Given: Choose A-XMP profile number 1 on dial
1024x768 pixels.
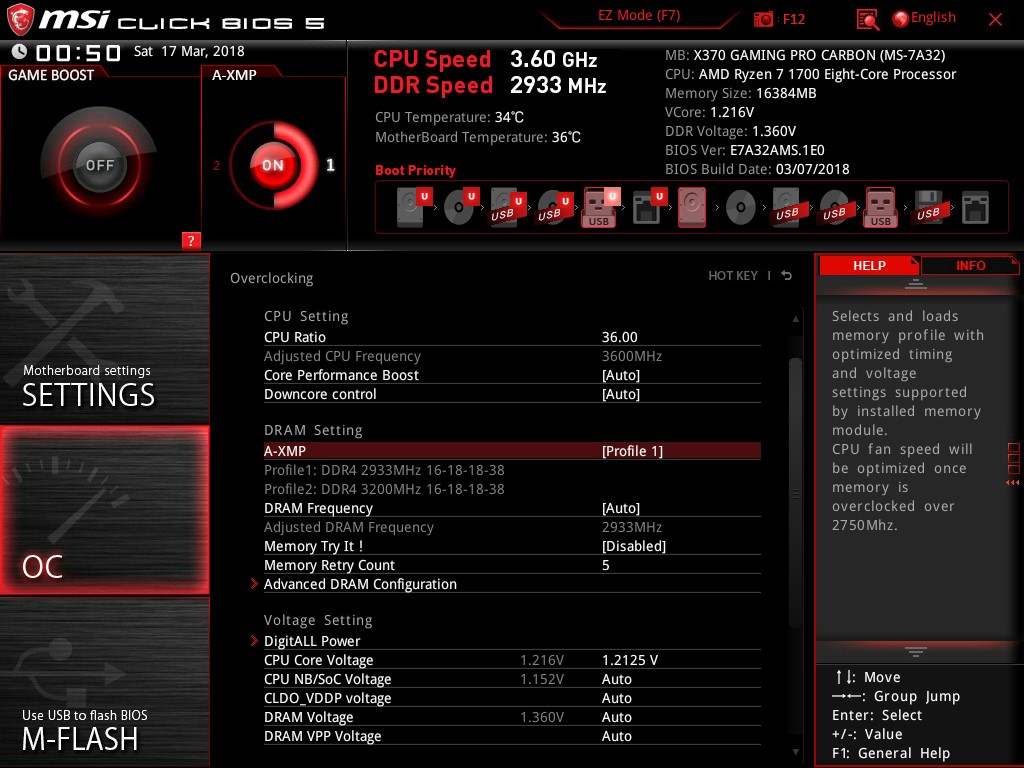Looking at the screenshot, I should pos(330,165).
